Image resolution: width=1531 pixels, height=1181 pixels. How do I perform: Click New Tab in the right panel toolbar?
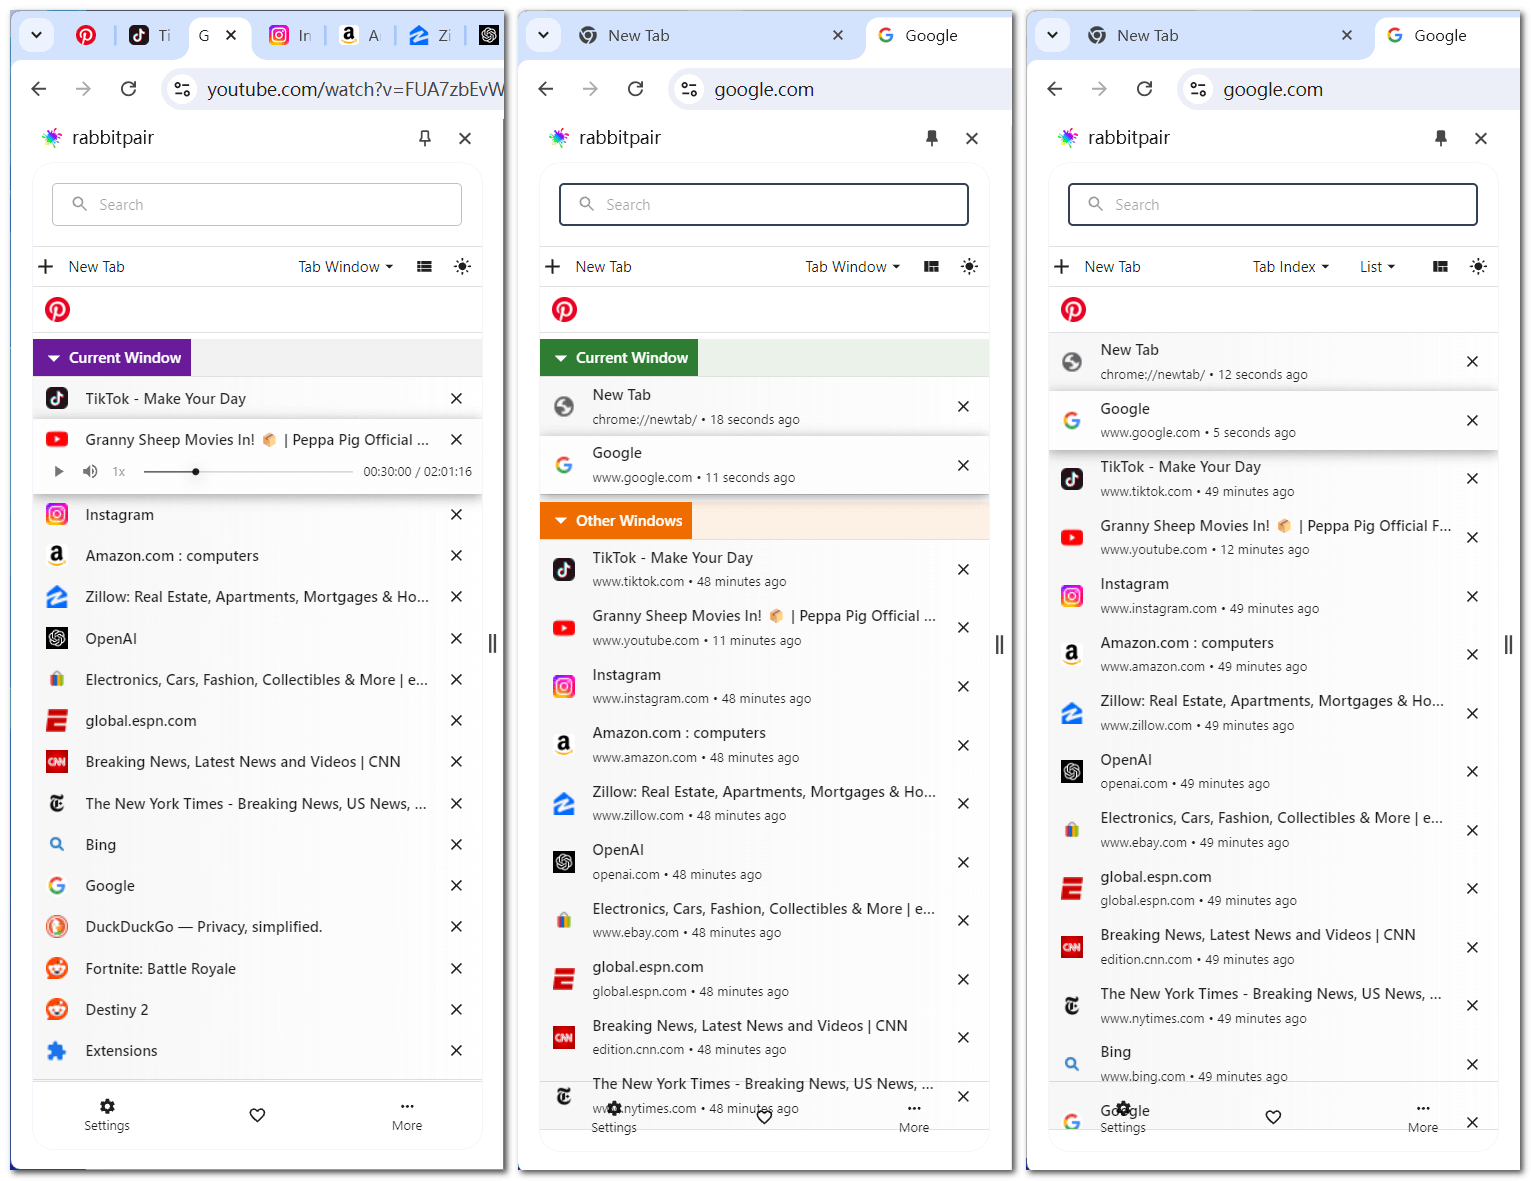click(x=1097, y=266)
